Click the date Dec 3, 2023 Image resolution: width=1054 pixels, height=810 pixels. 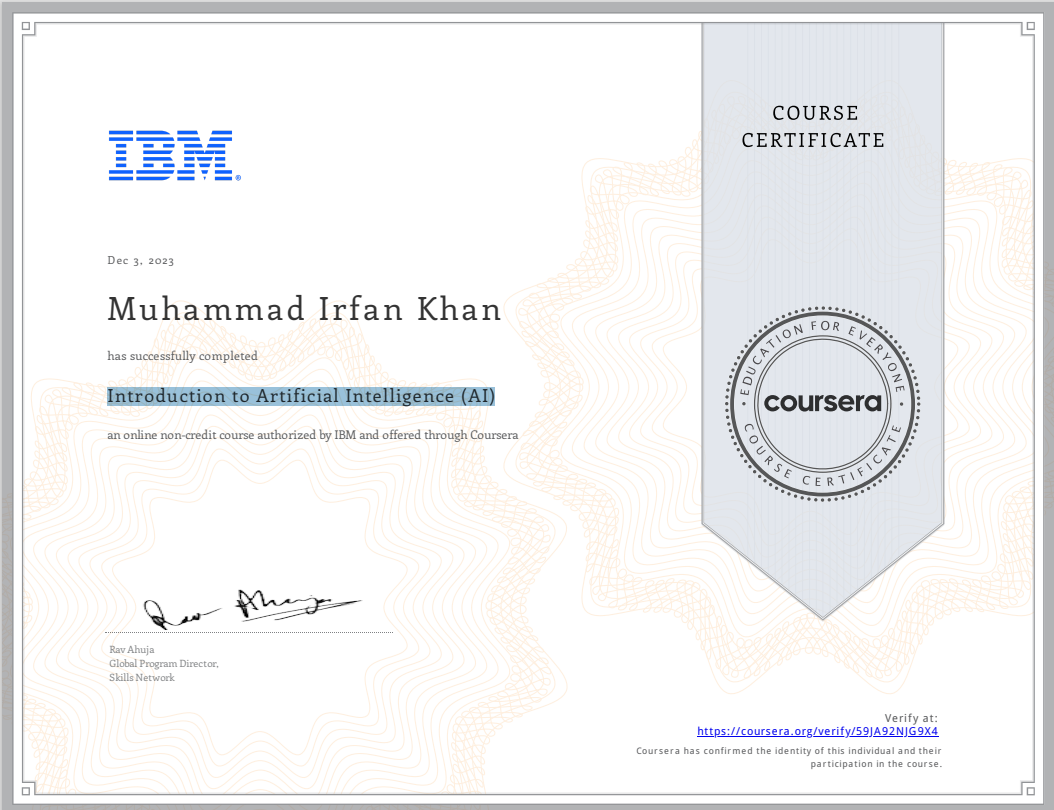pyautogui.click(x=141, y=261)
